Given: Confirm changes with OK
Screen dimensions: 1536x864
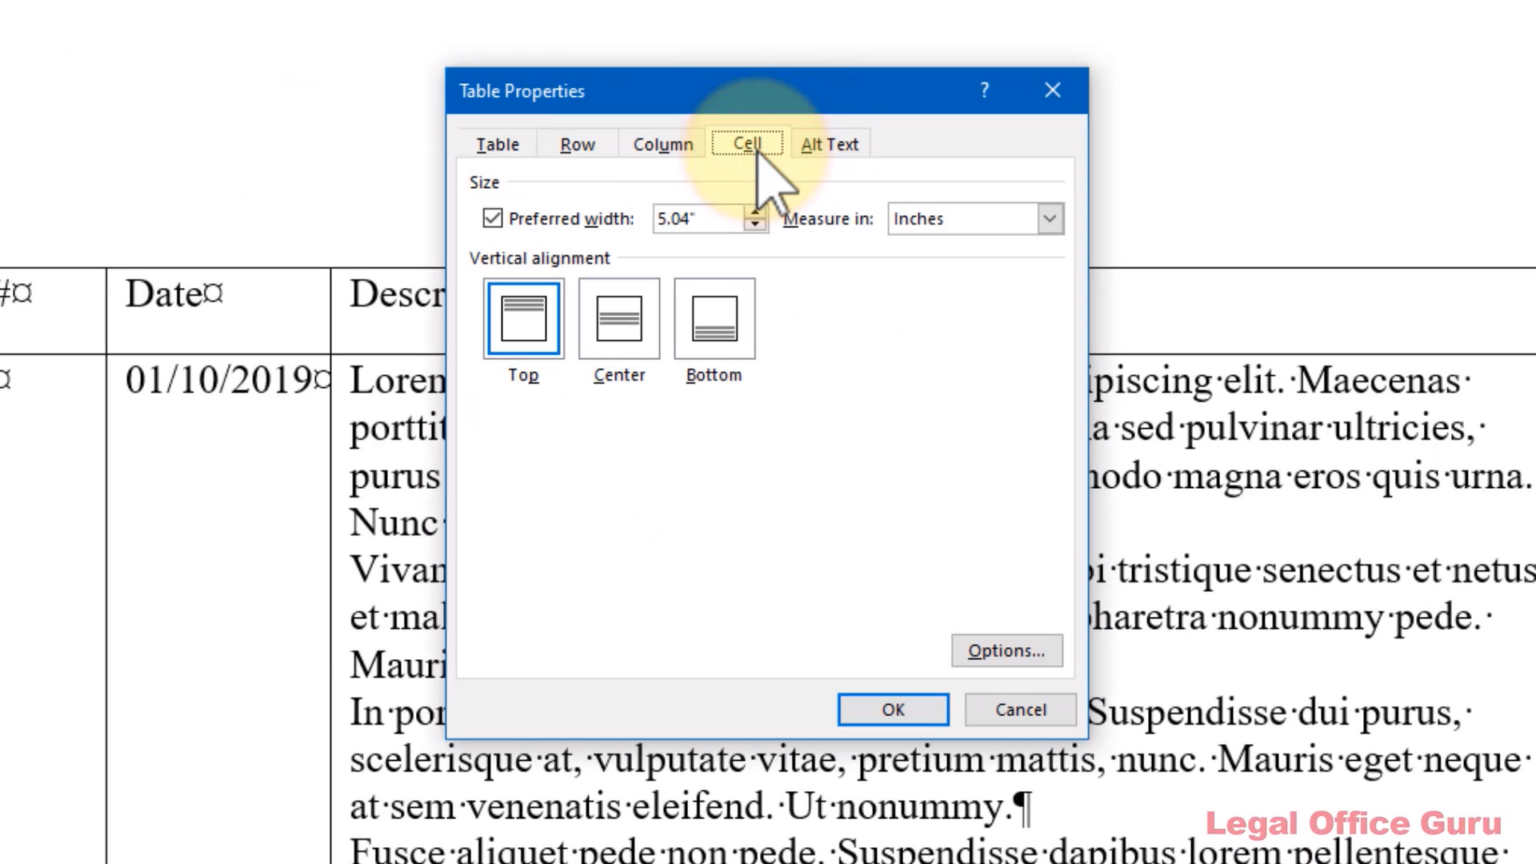Looking at the screenshot, I should click(892, 709).
